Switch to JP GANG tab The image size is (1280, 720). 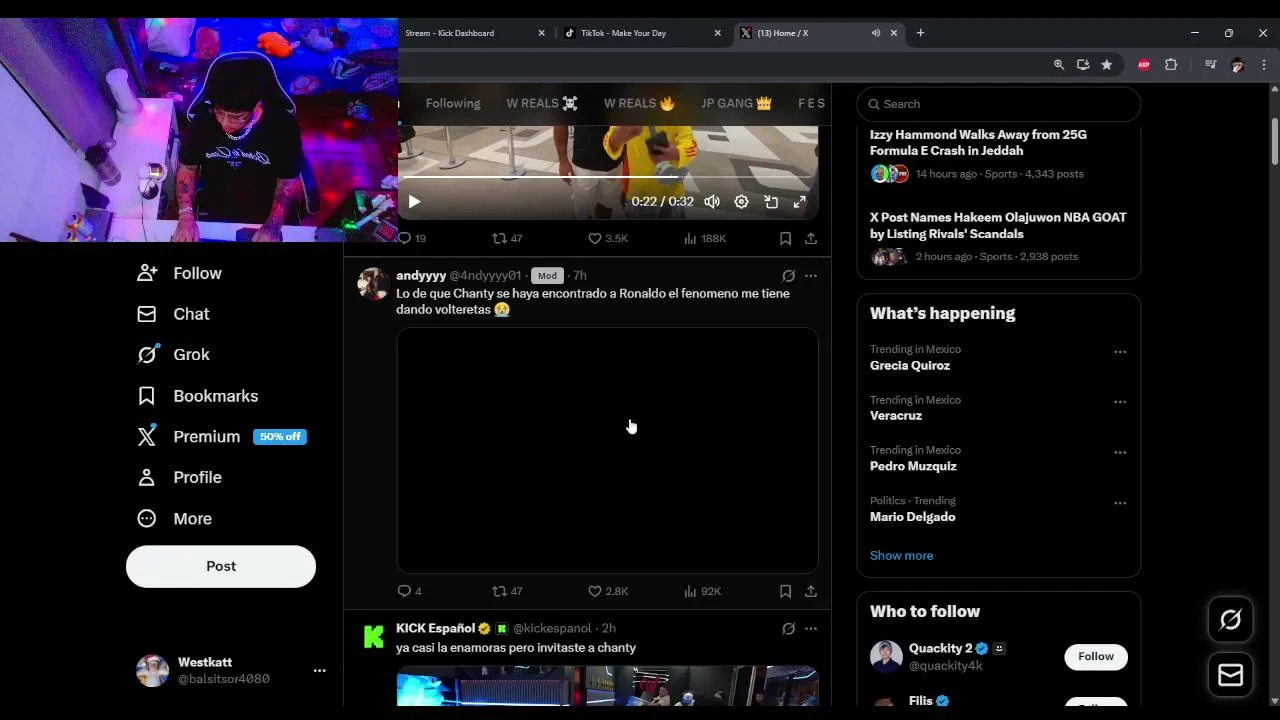736,103
